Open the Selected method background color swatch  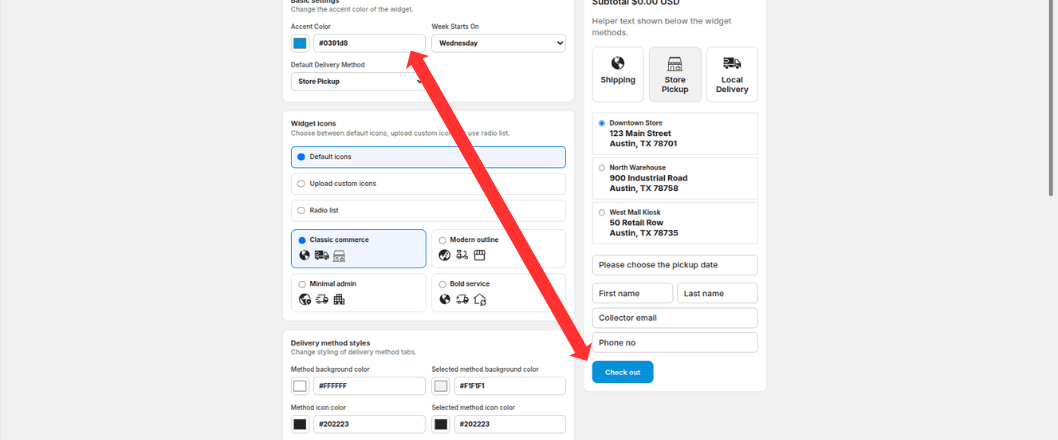pos(441,386)
